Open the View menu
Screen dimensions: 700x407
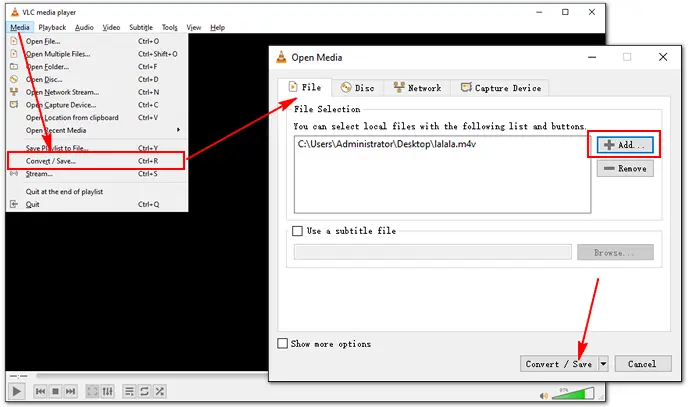tap(194, 27)
